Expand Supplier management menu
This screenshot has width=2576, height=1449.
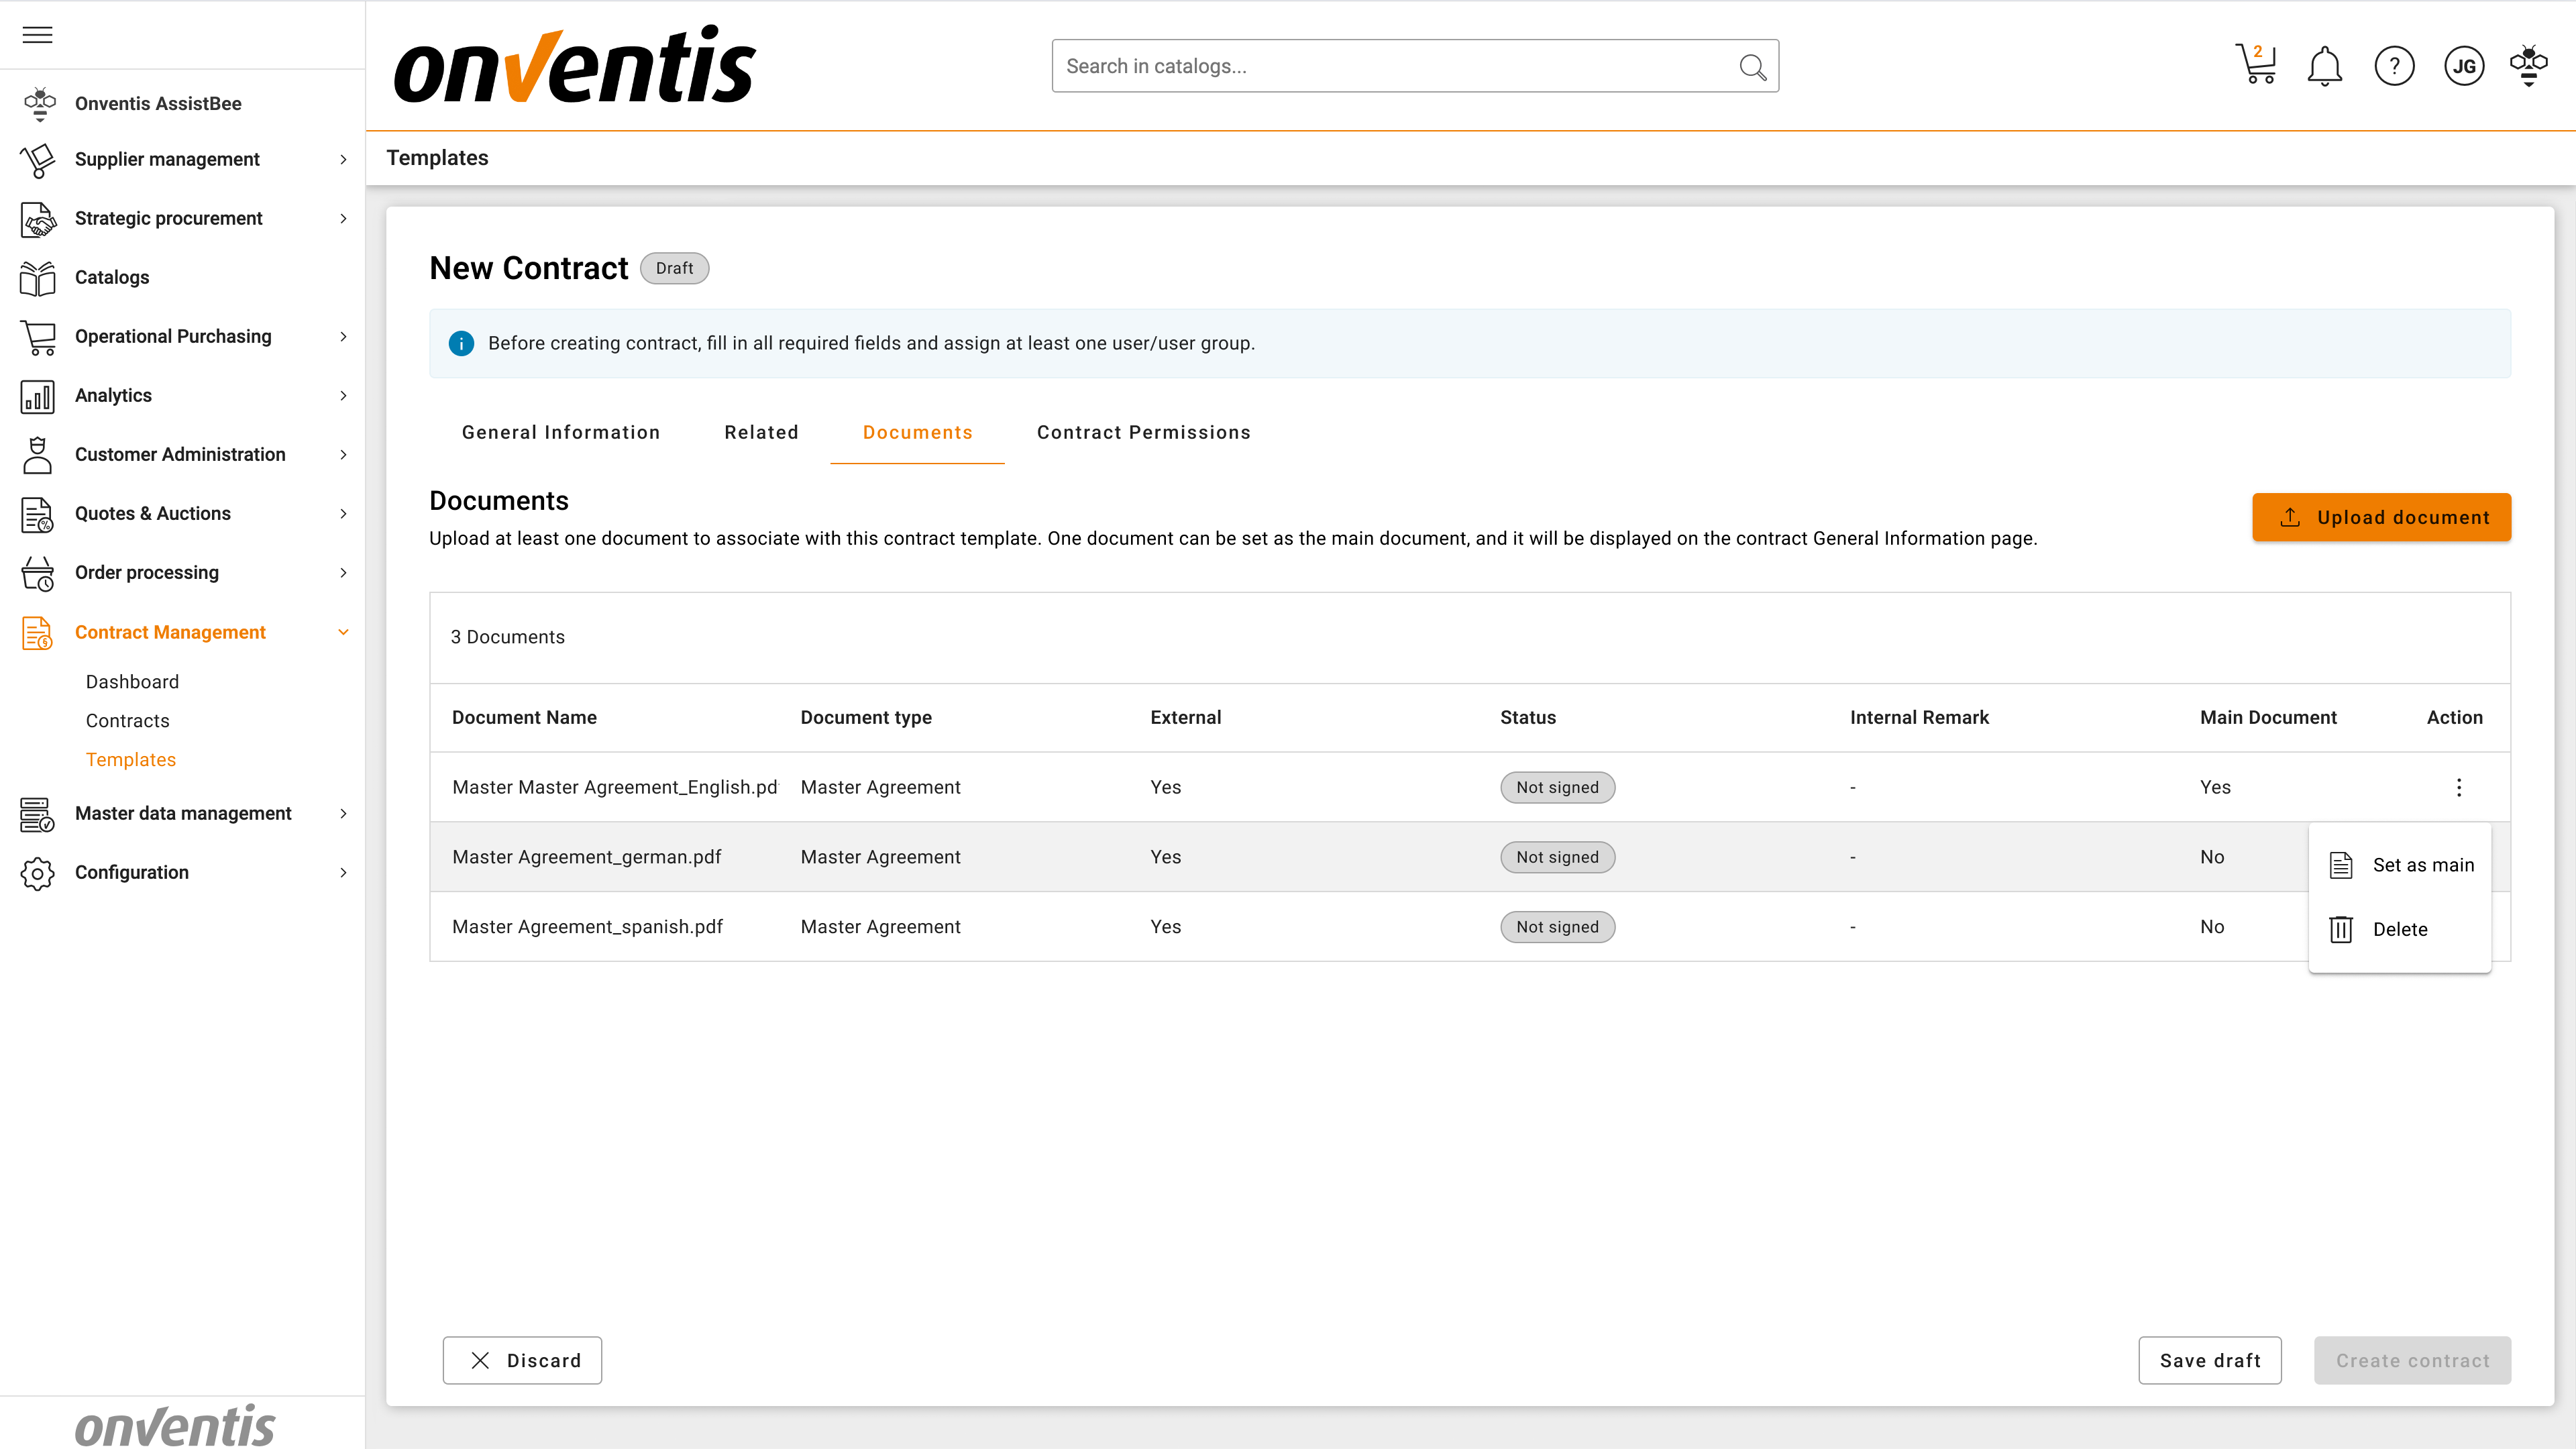167,159
